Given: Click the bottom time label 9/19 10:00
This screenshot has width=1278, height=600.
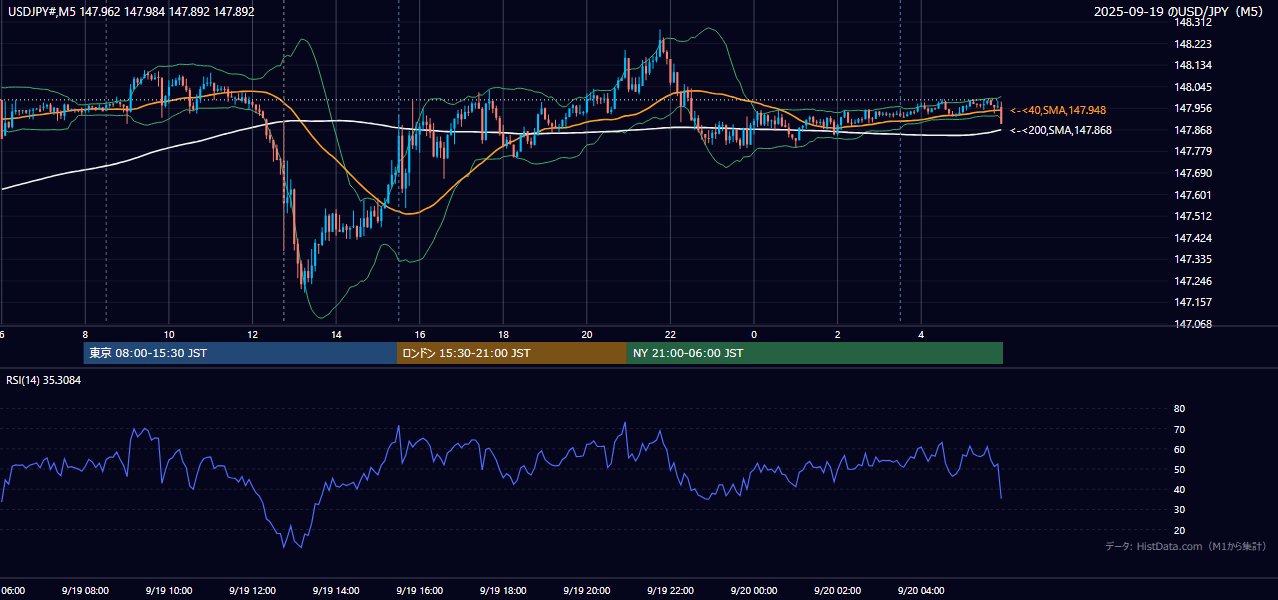Looking at the screenshot, I should pos(167,591).
